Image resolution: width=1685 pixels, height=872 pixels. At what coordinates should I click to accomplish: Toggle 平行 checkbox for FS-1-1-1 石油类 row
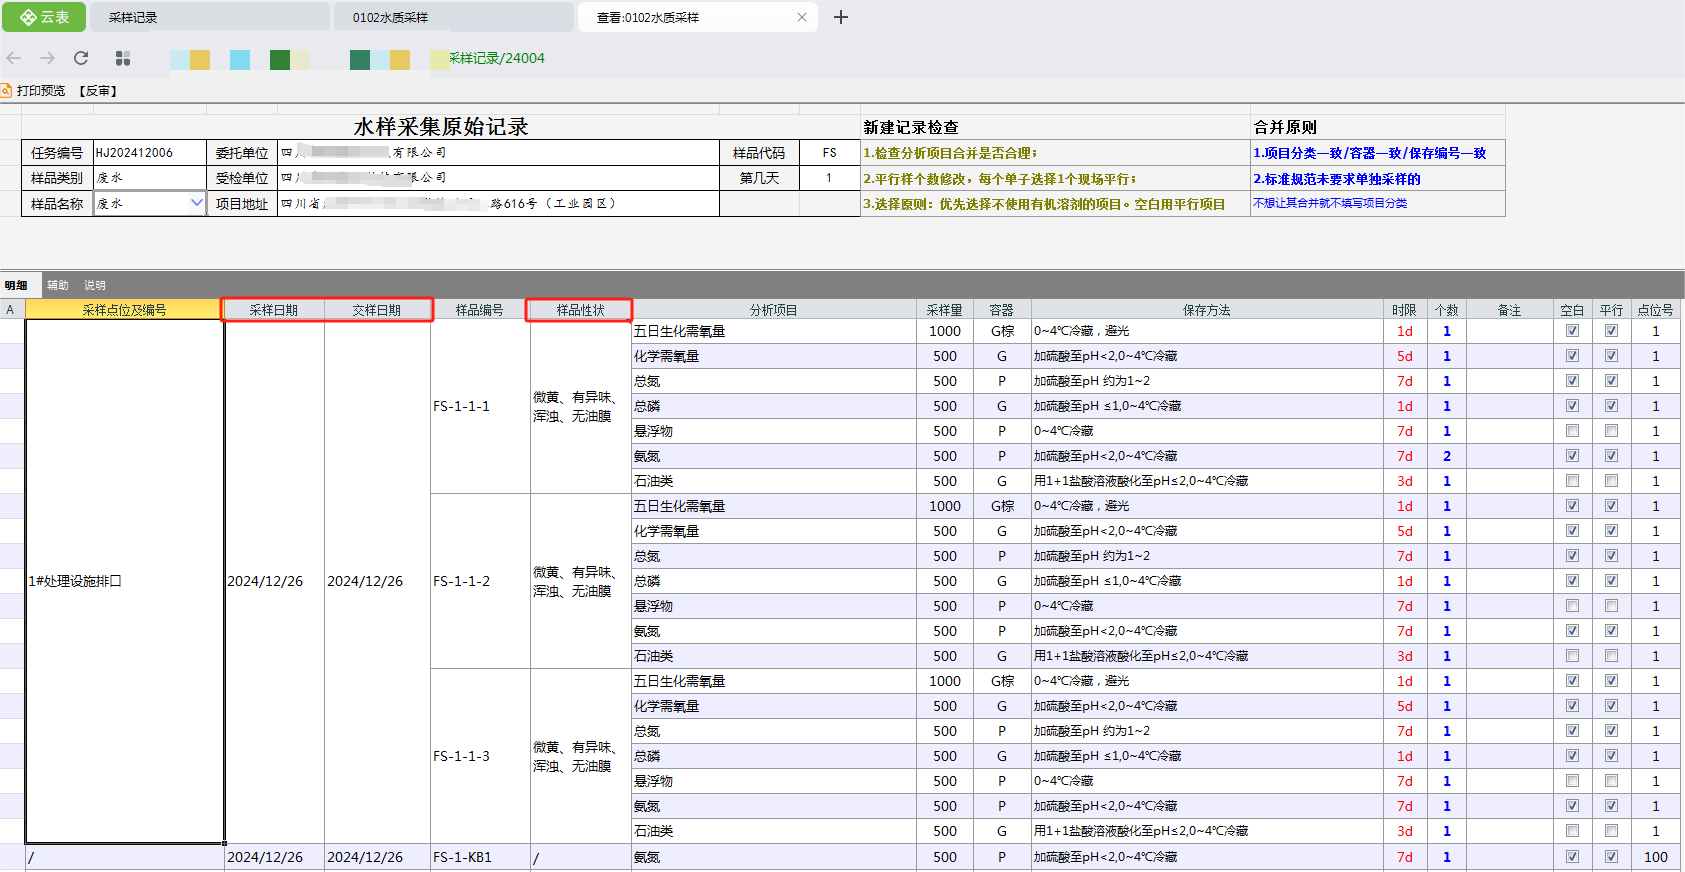point(1611,481)
